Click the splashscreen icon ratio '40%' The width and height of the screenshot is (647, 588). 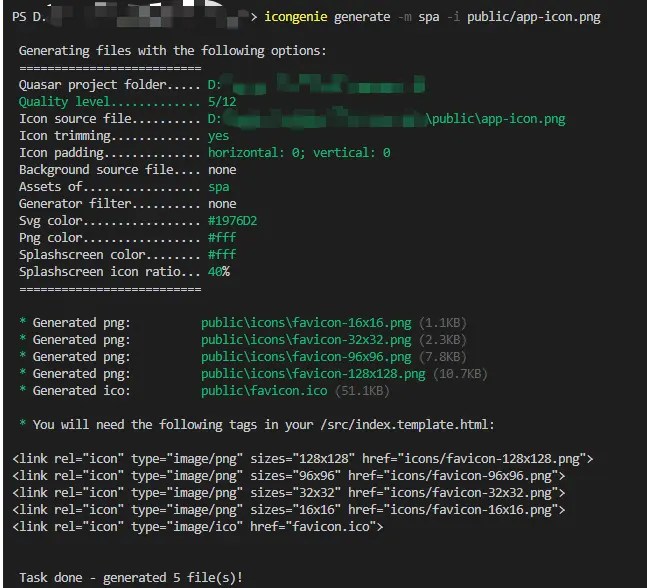tap(219, 272)
